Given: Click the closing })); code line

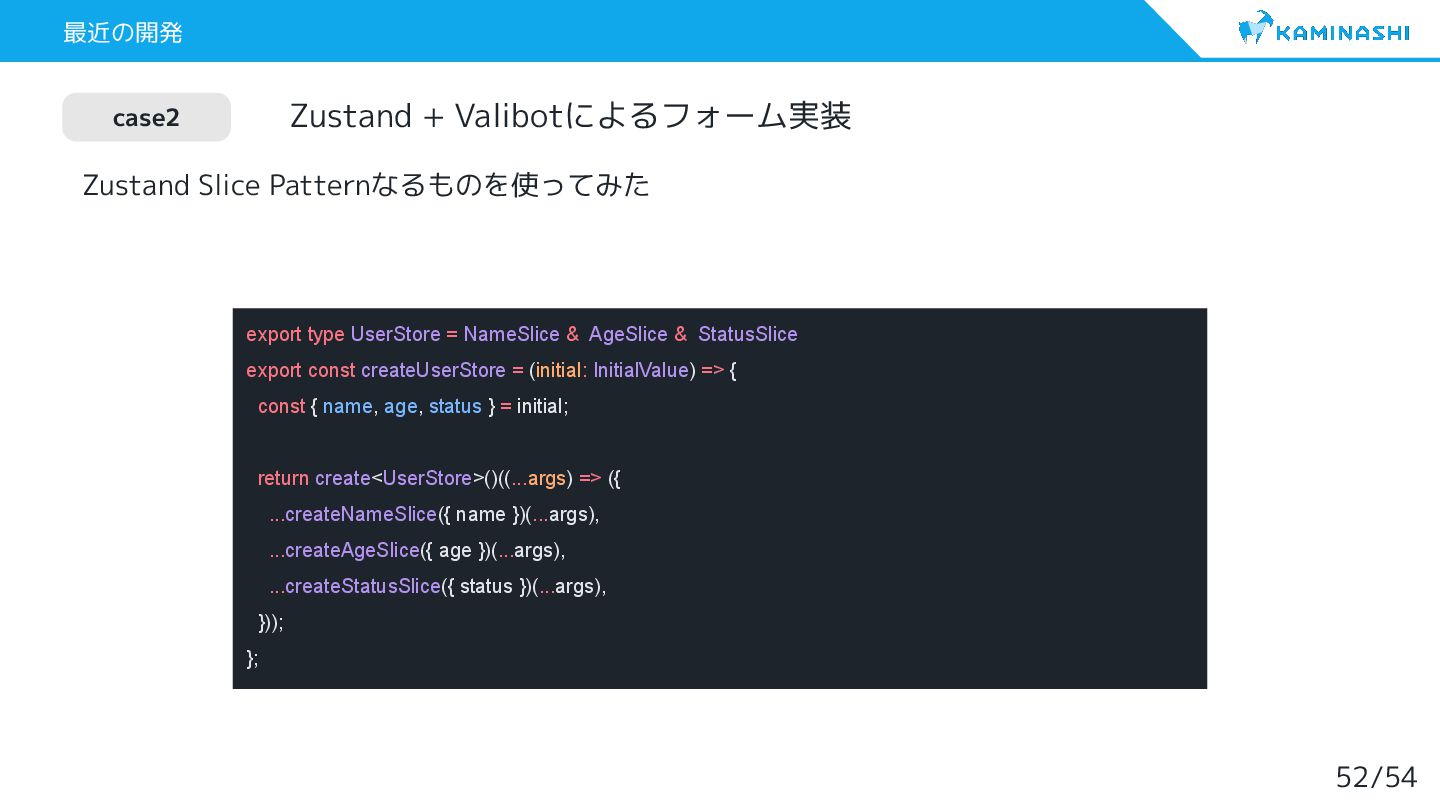Looking at the screenshot, I should 271,622.
